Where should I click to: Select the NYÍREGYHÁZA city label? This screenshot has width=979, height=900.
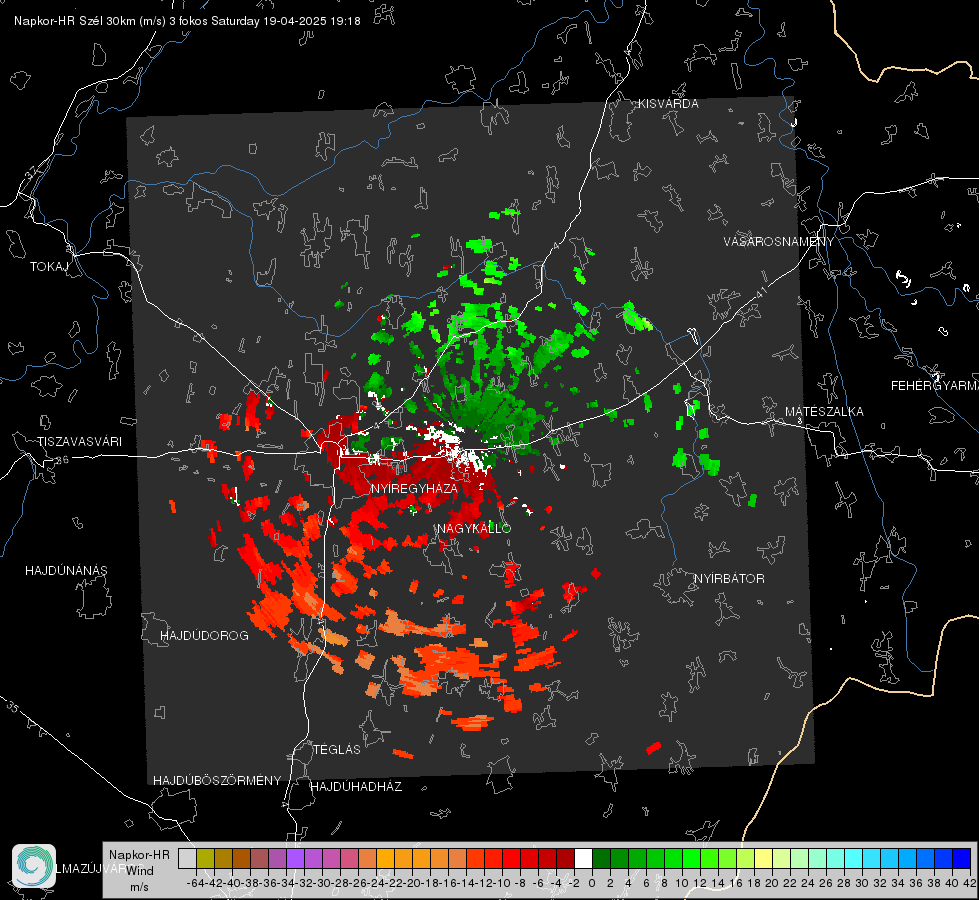pyautogui.click(x=414, y=488)
